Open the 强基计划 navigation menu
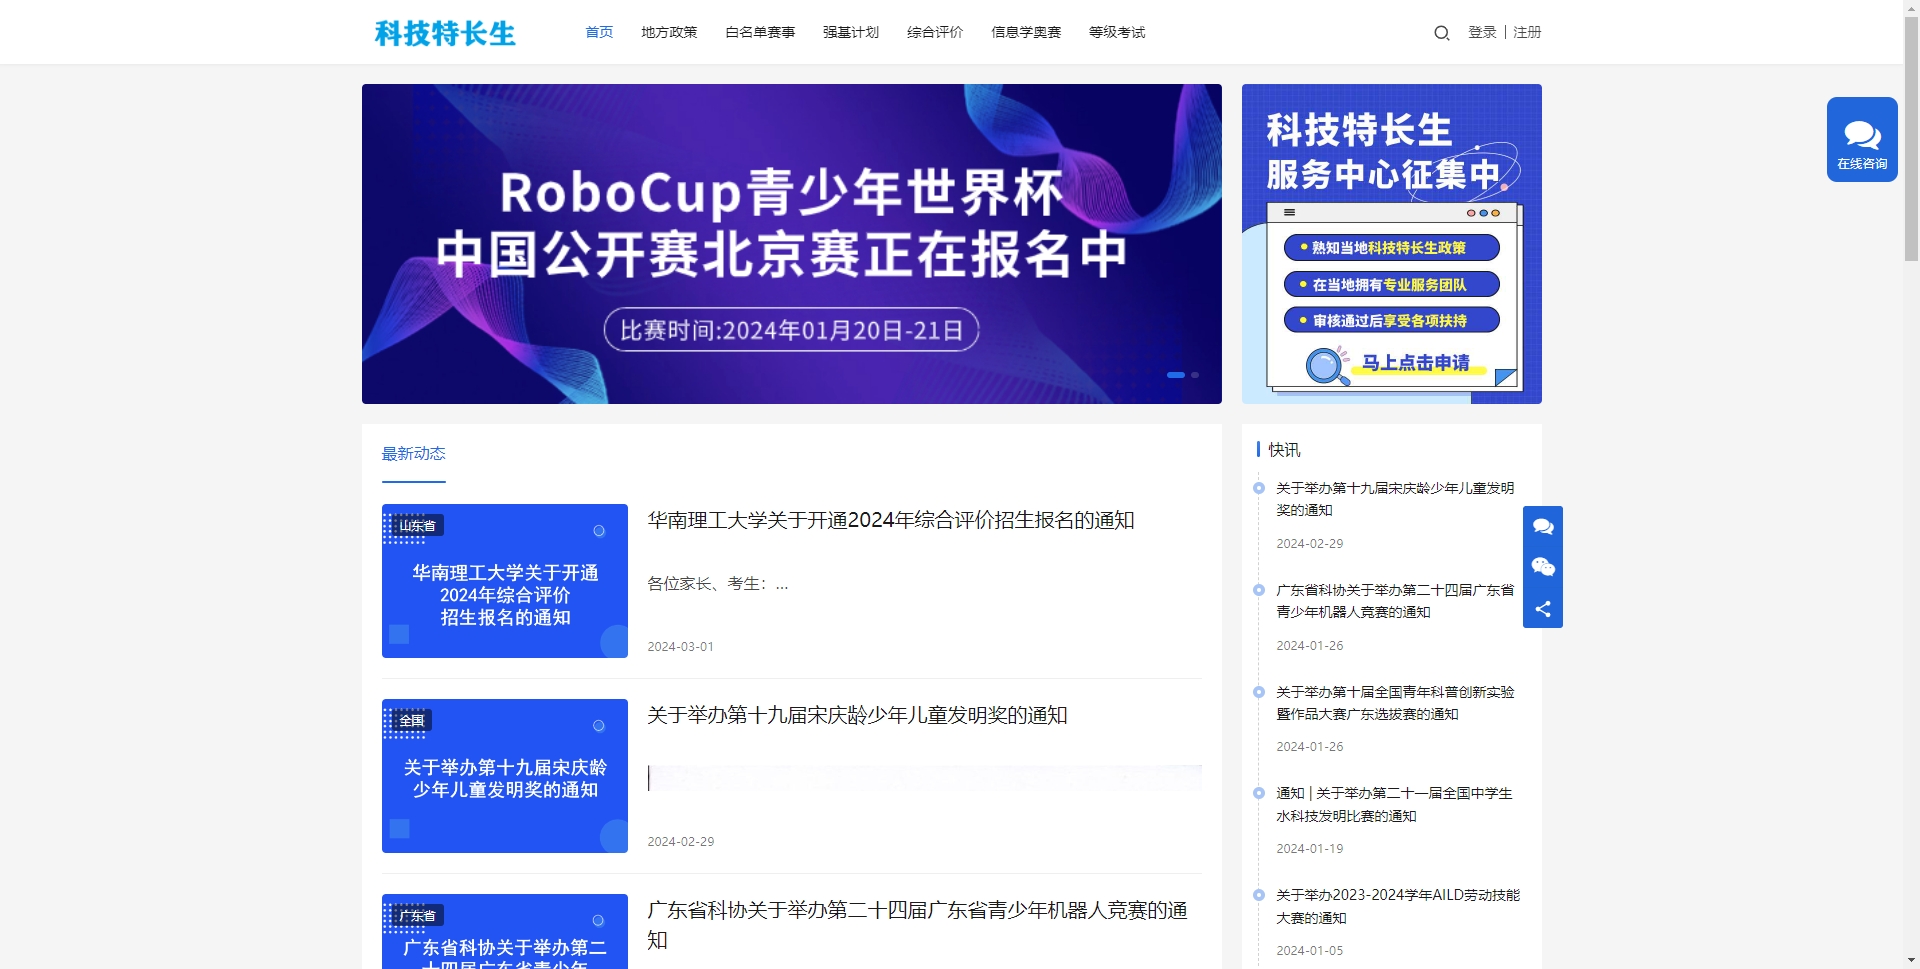Viewport: 1920px width, 969px height. [850, 33]
